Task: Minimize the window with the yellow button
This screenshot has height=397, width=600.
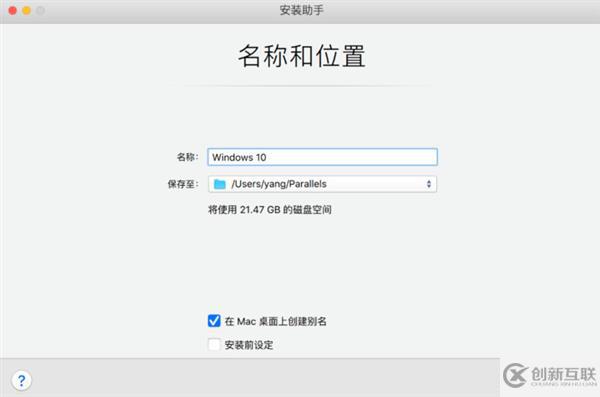Action: pyautogui.click(x=26, y=10)
